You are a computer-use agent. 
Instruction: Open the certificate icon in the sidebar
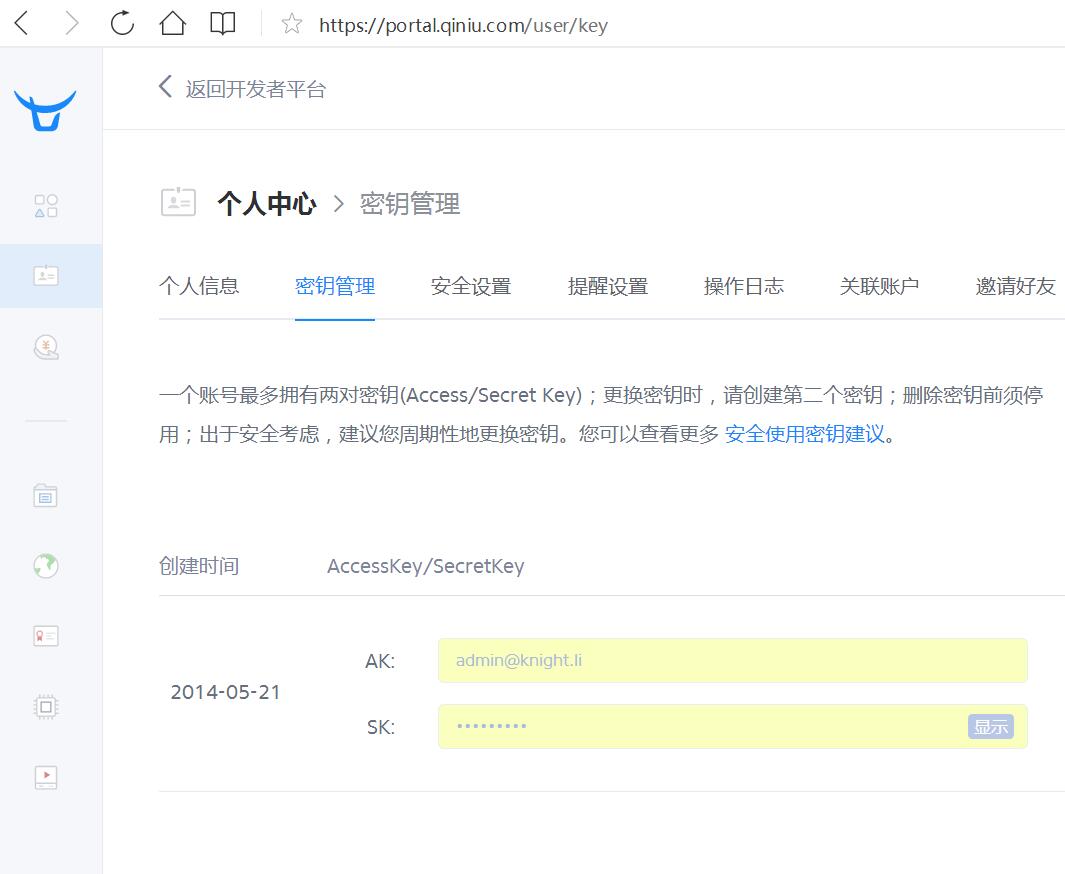(x=46, y=634)
